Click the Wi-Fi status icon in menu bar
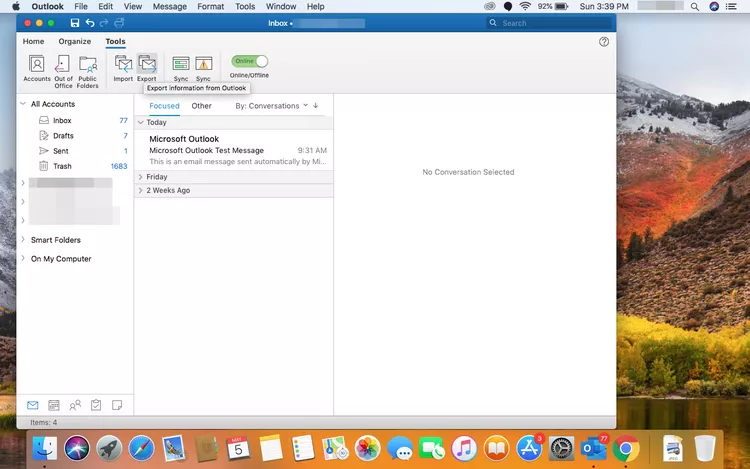The width and height of the screenshot is (750, 469). pos(525,7)
